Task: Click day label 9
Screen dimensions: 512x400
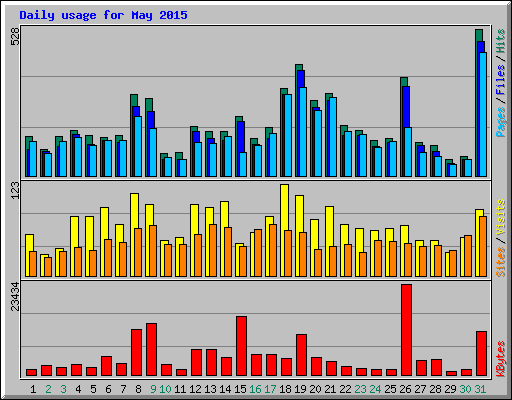Action: click(x=153, y=389)
